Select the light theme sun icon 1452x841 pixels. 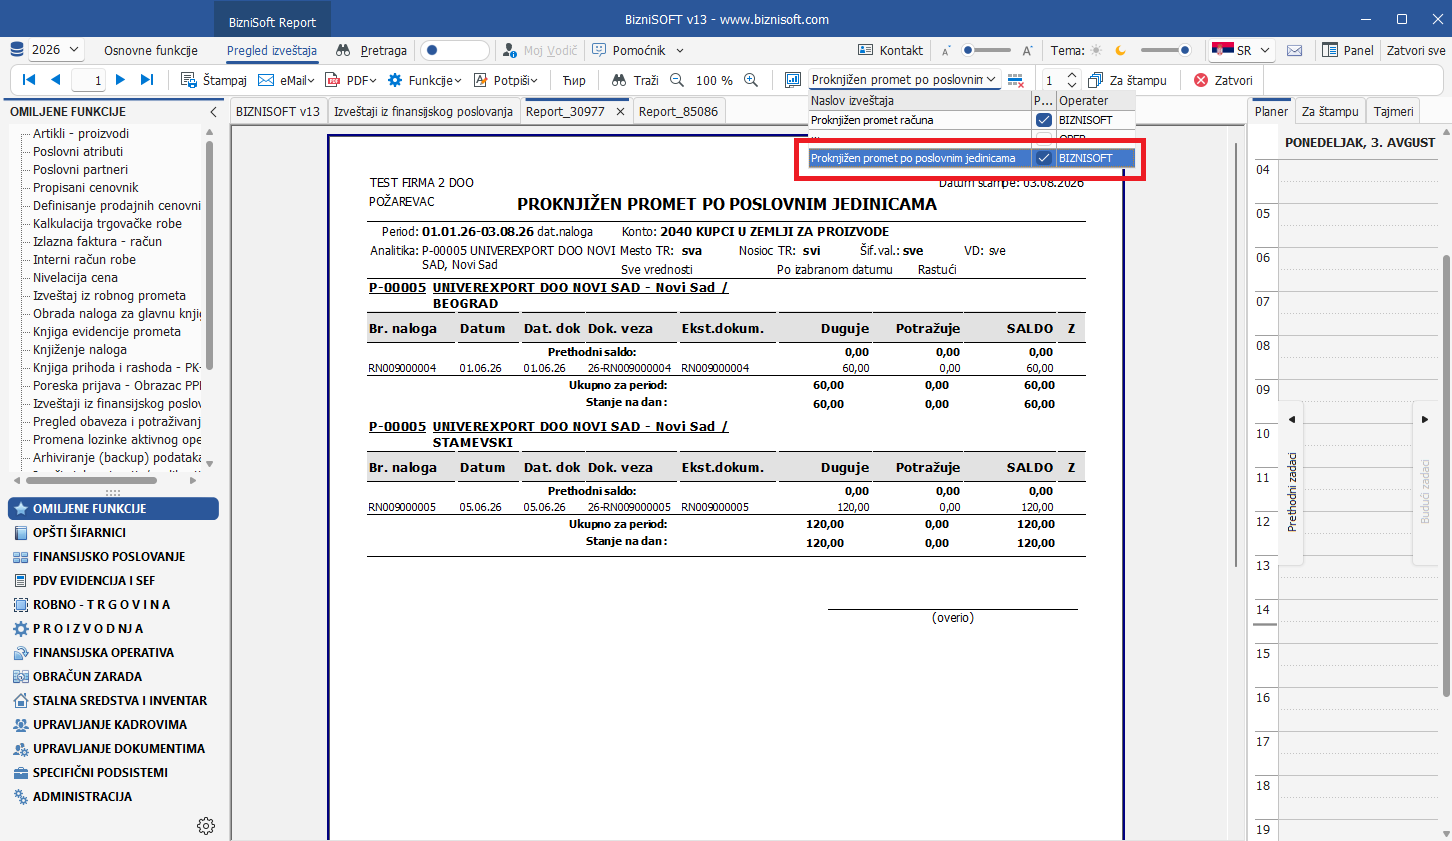1097,50
